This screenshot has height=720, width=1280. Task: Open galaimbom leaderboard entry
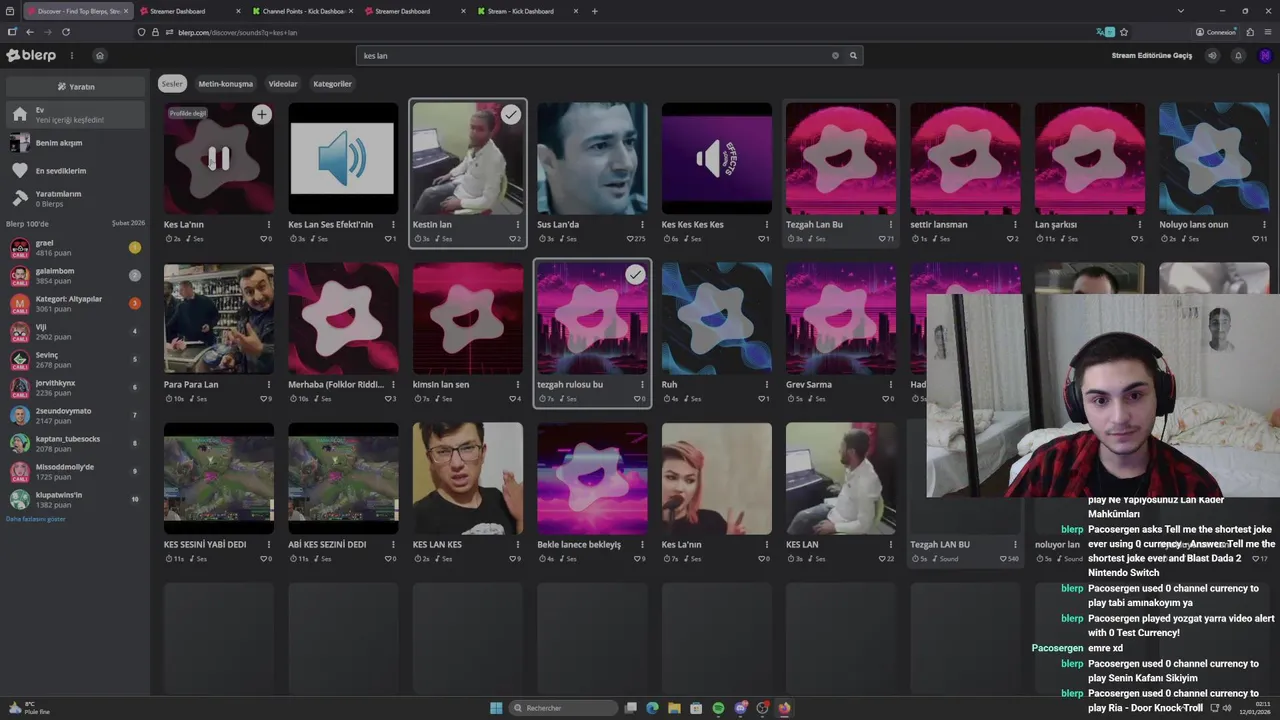click(x=75, y=275)
